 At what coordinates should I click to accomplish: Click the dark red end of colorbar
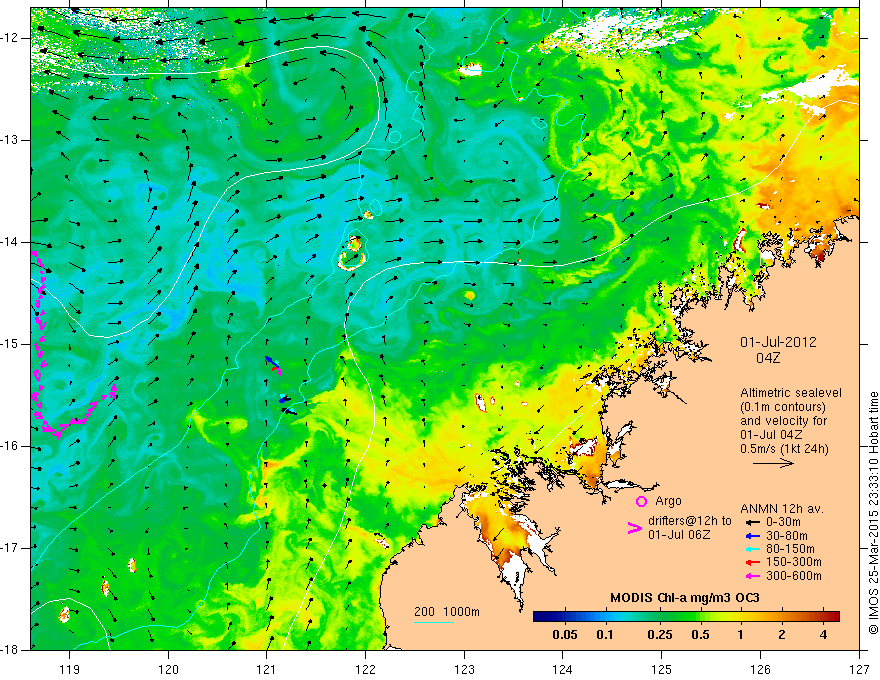tap(833, 617)
